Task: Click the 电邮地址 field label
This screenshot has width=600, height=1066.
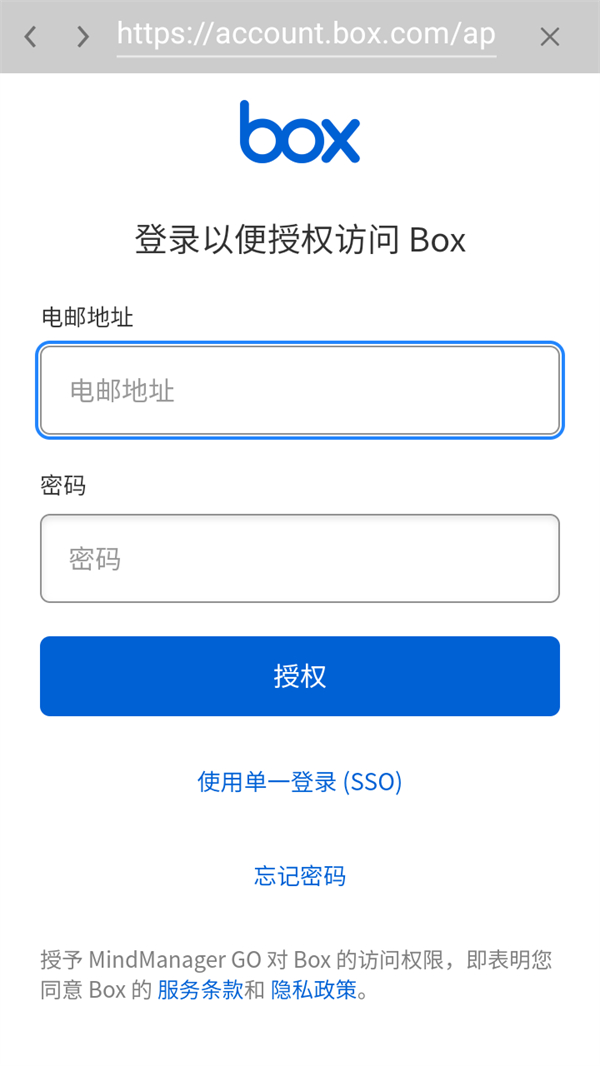Action: [x=74, y=318]
